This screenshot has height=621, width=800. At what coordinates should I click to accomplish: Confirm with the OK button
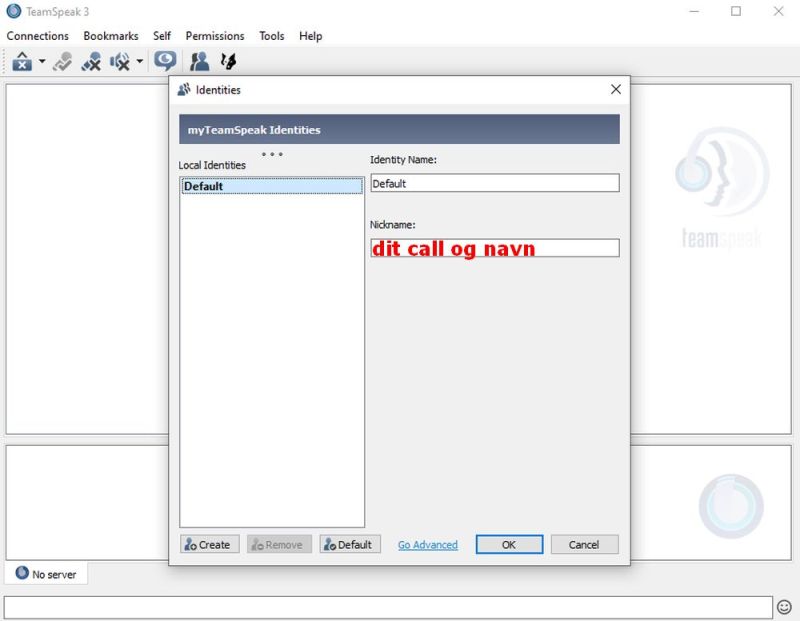coord(509,544)
